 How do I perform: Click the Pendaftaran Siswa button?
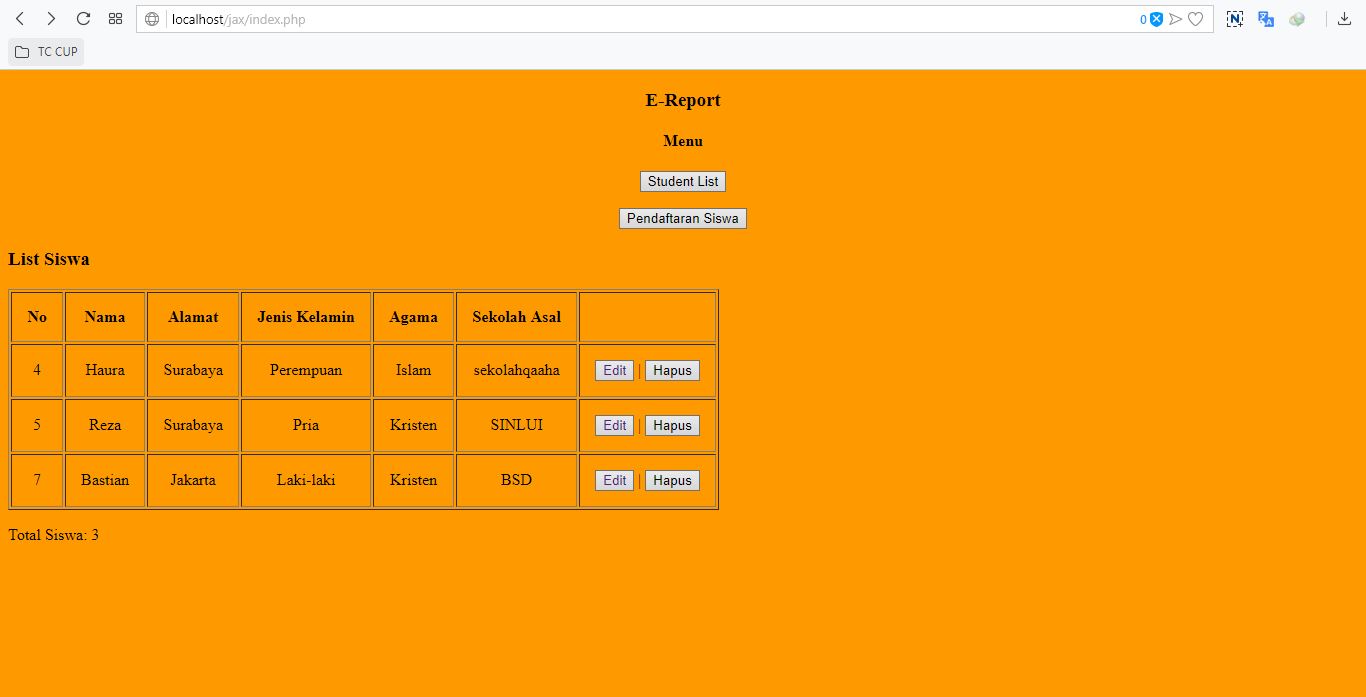pyautogui.click(x=683, y=218)
